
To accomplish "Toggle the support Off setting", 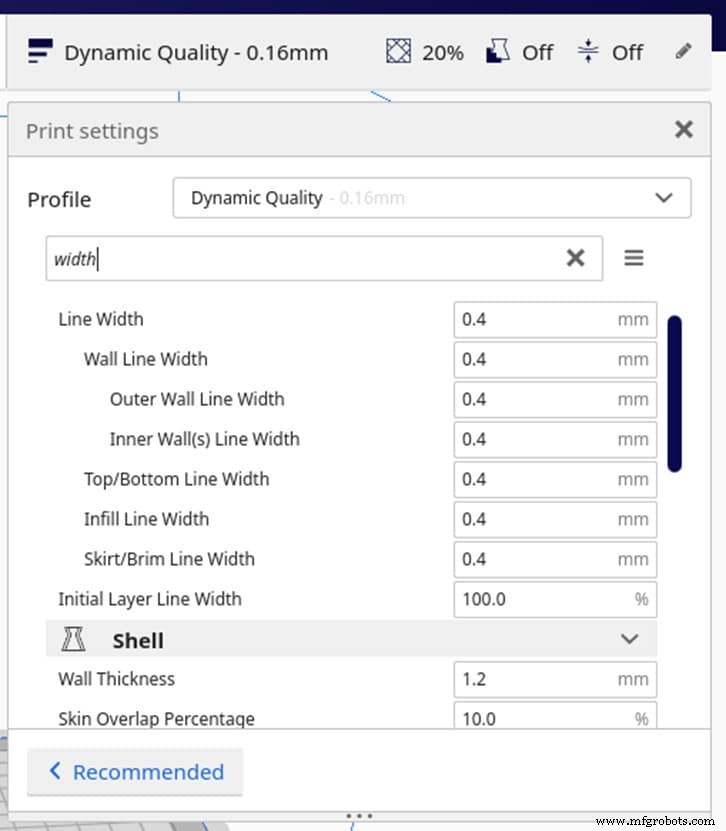I will [x=539, y=53].
